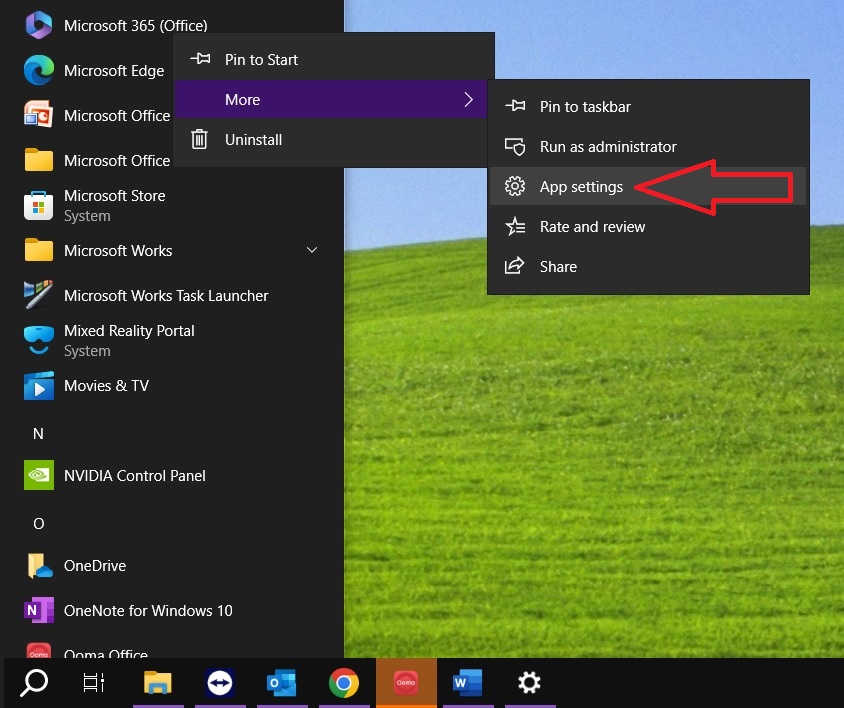Viewport: 844px width, 708px height.
Task: Click 'Microsoft 365 (Office)' label
Action: click(136, 26)
